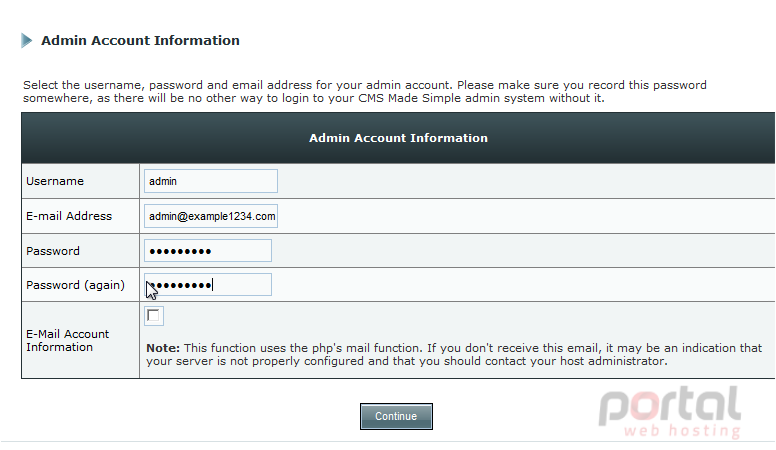Click the Admin Account Information page heading

point(140,41)
